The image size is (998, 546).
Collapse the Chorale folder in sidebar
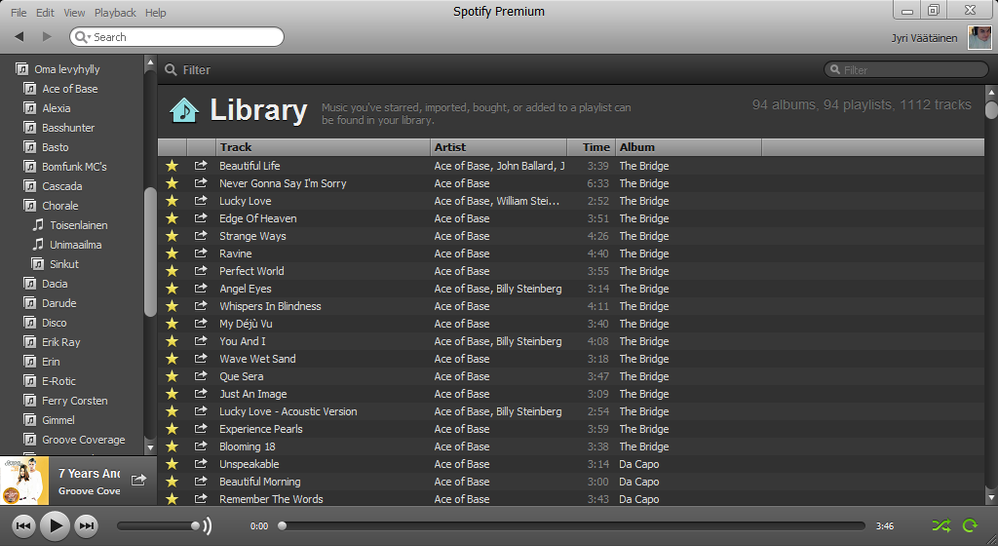(29, 206)
